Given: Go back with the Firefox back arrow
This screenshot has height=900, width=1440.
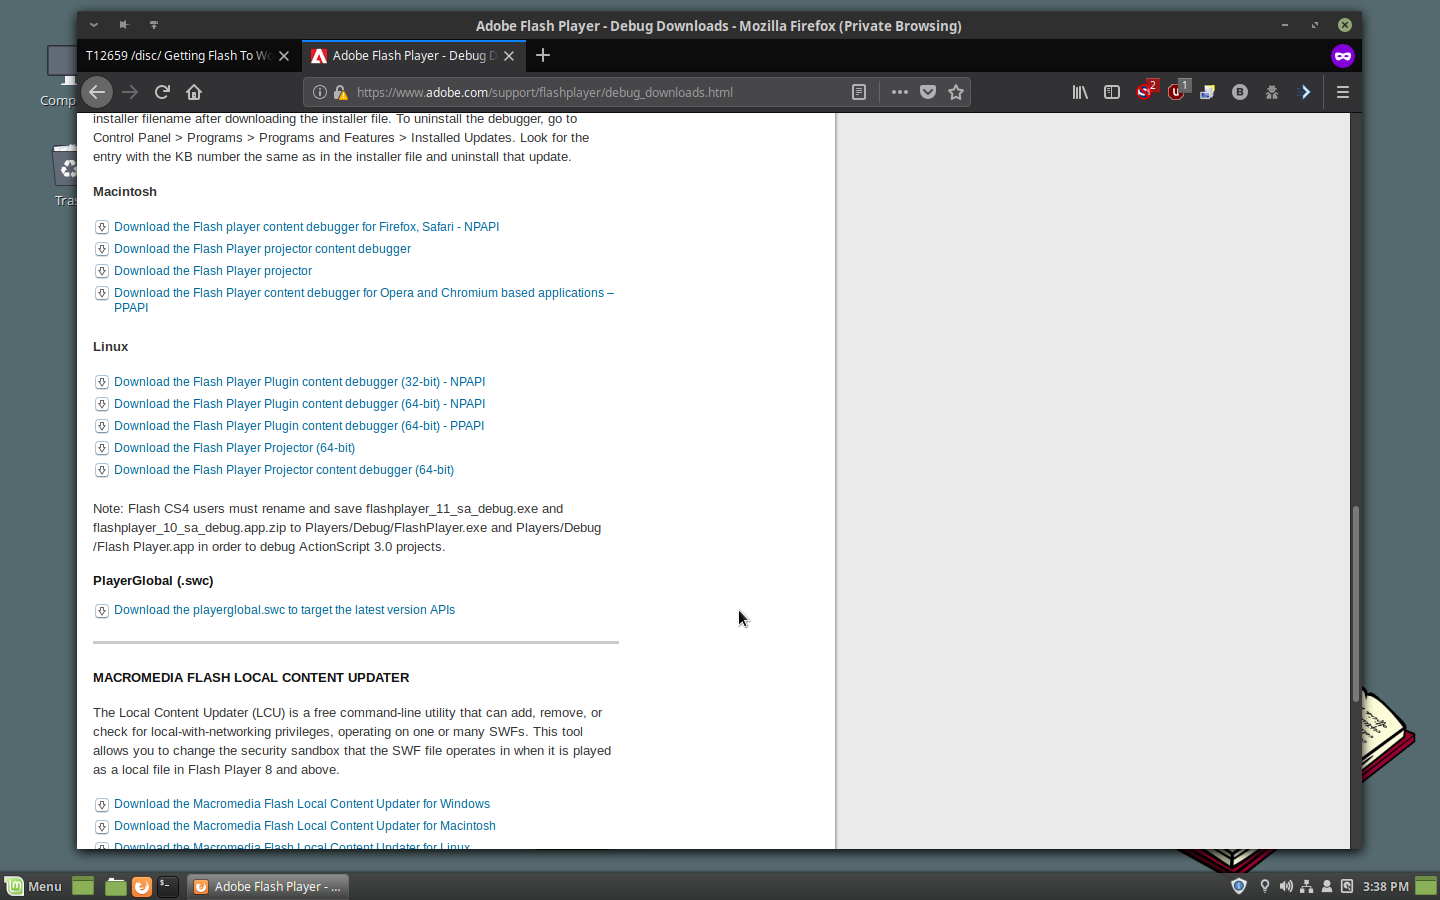Looking at the screenshot, I should [97, 92].
